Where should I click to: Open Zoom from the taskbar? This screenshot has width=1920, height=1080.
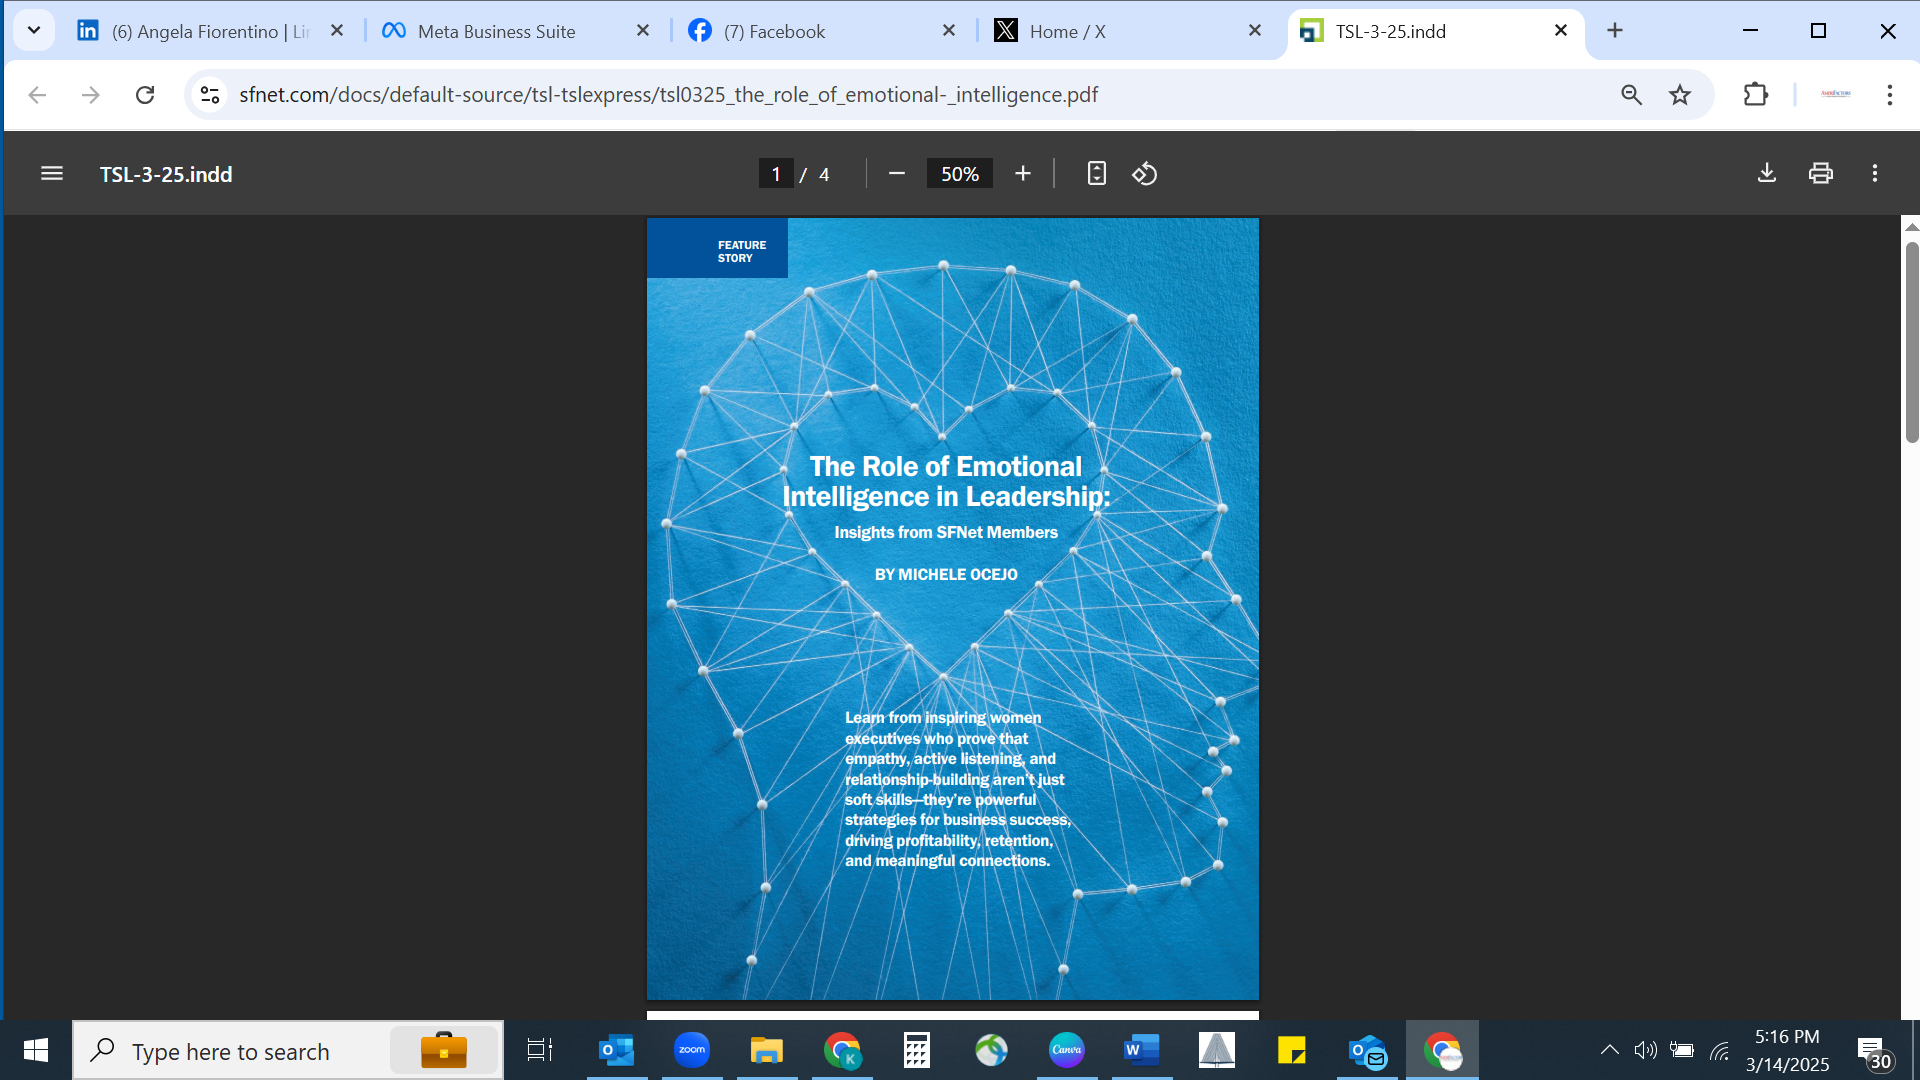point(691,1050)
